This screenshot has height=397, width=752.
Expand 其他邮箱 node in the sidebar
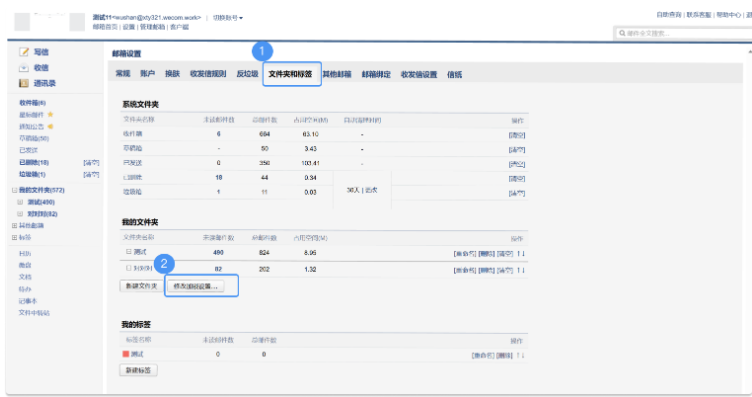(x=14, y=225)
